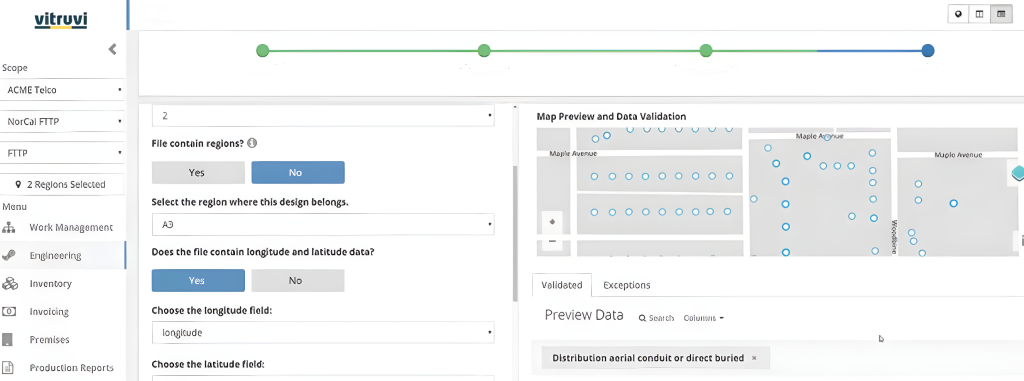Screen dimensions: 1024x381
Task: Go to the first green progress step
Action: [x=263, y=50]
